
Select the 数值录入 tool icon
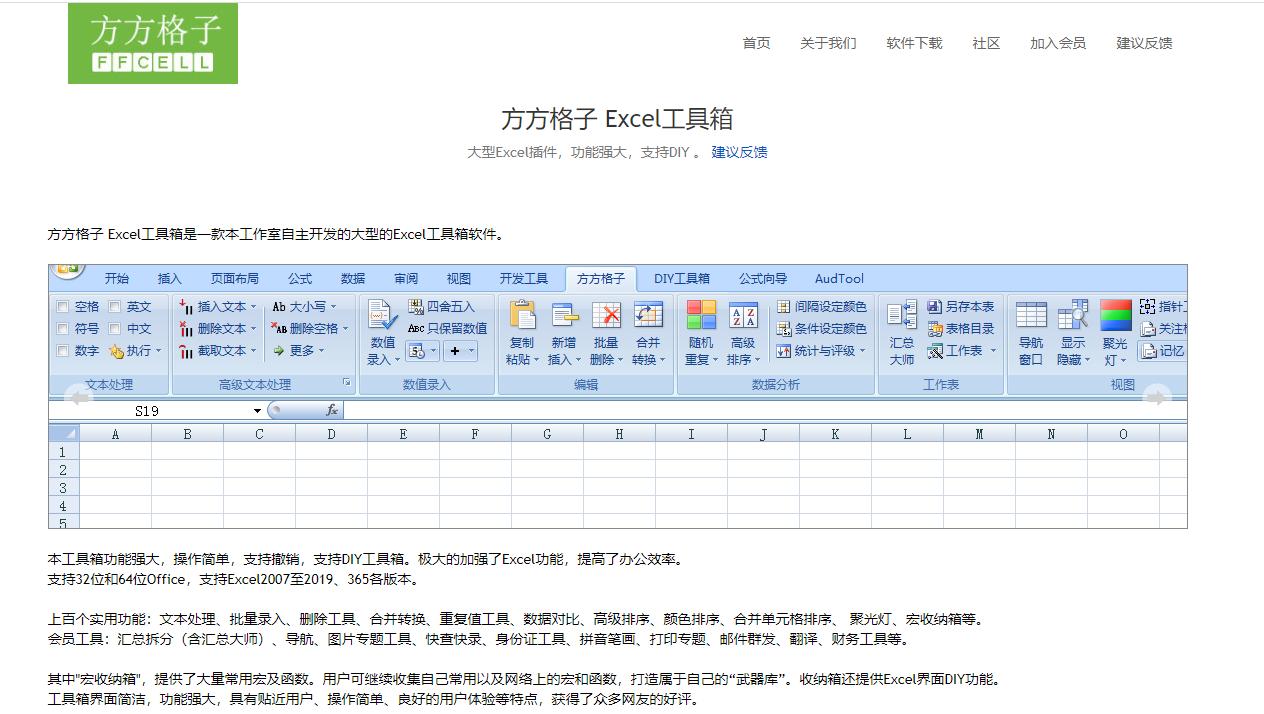pos(381,328)
